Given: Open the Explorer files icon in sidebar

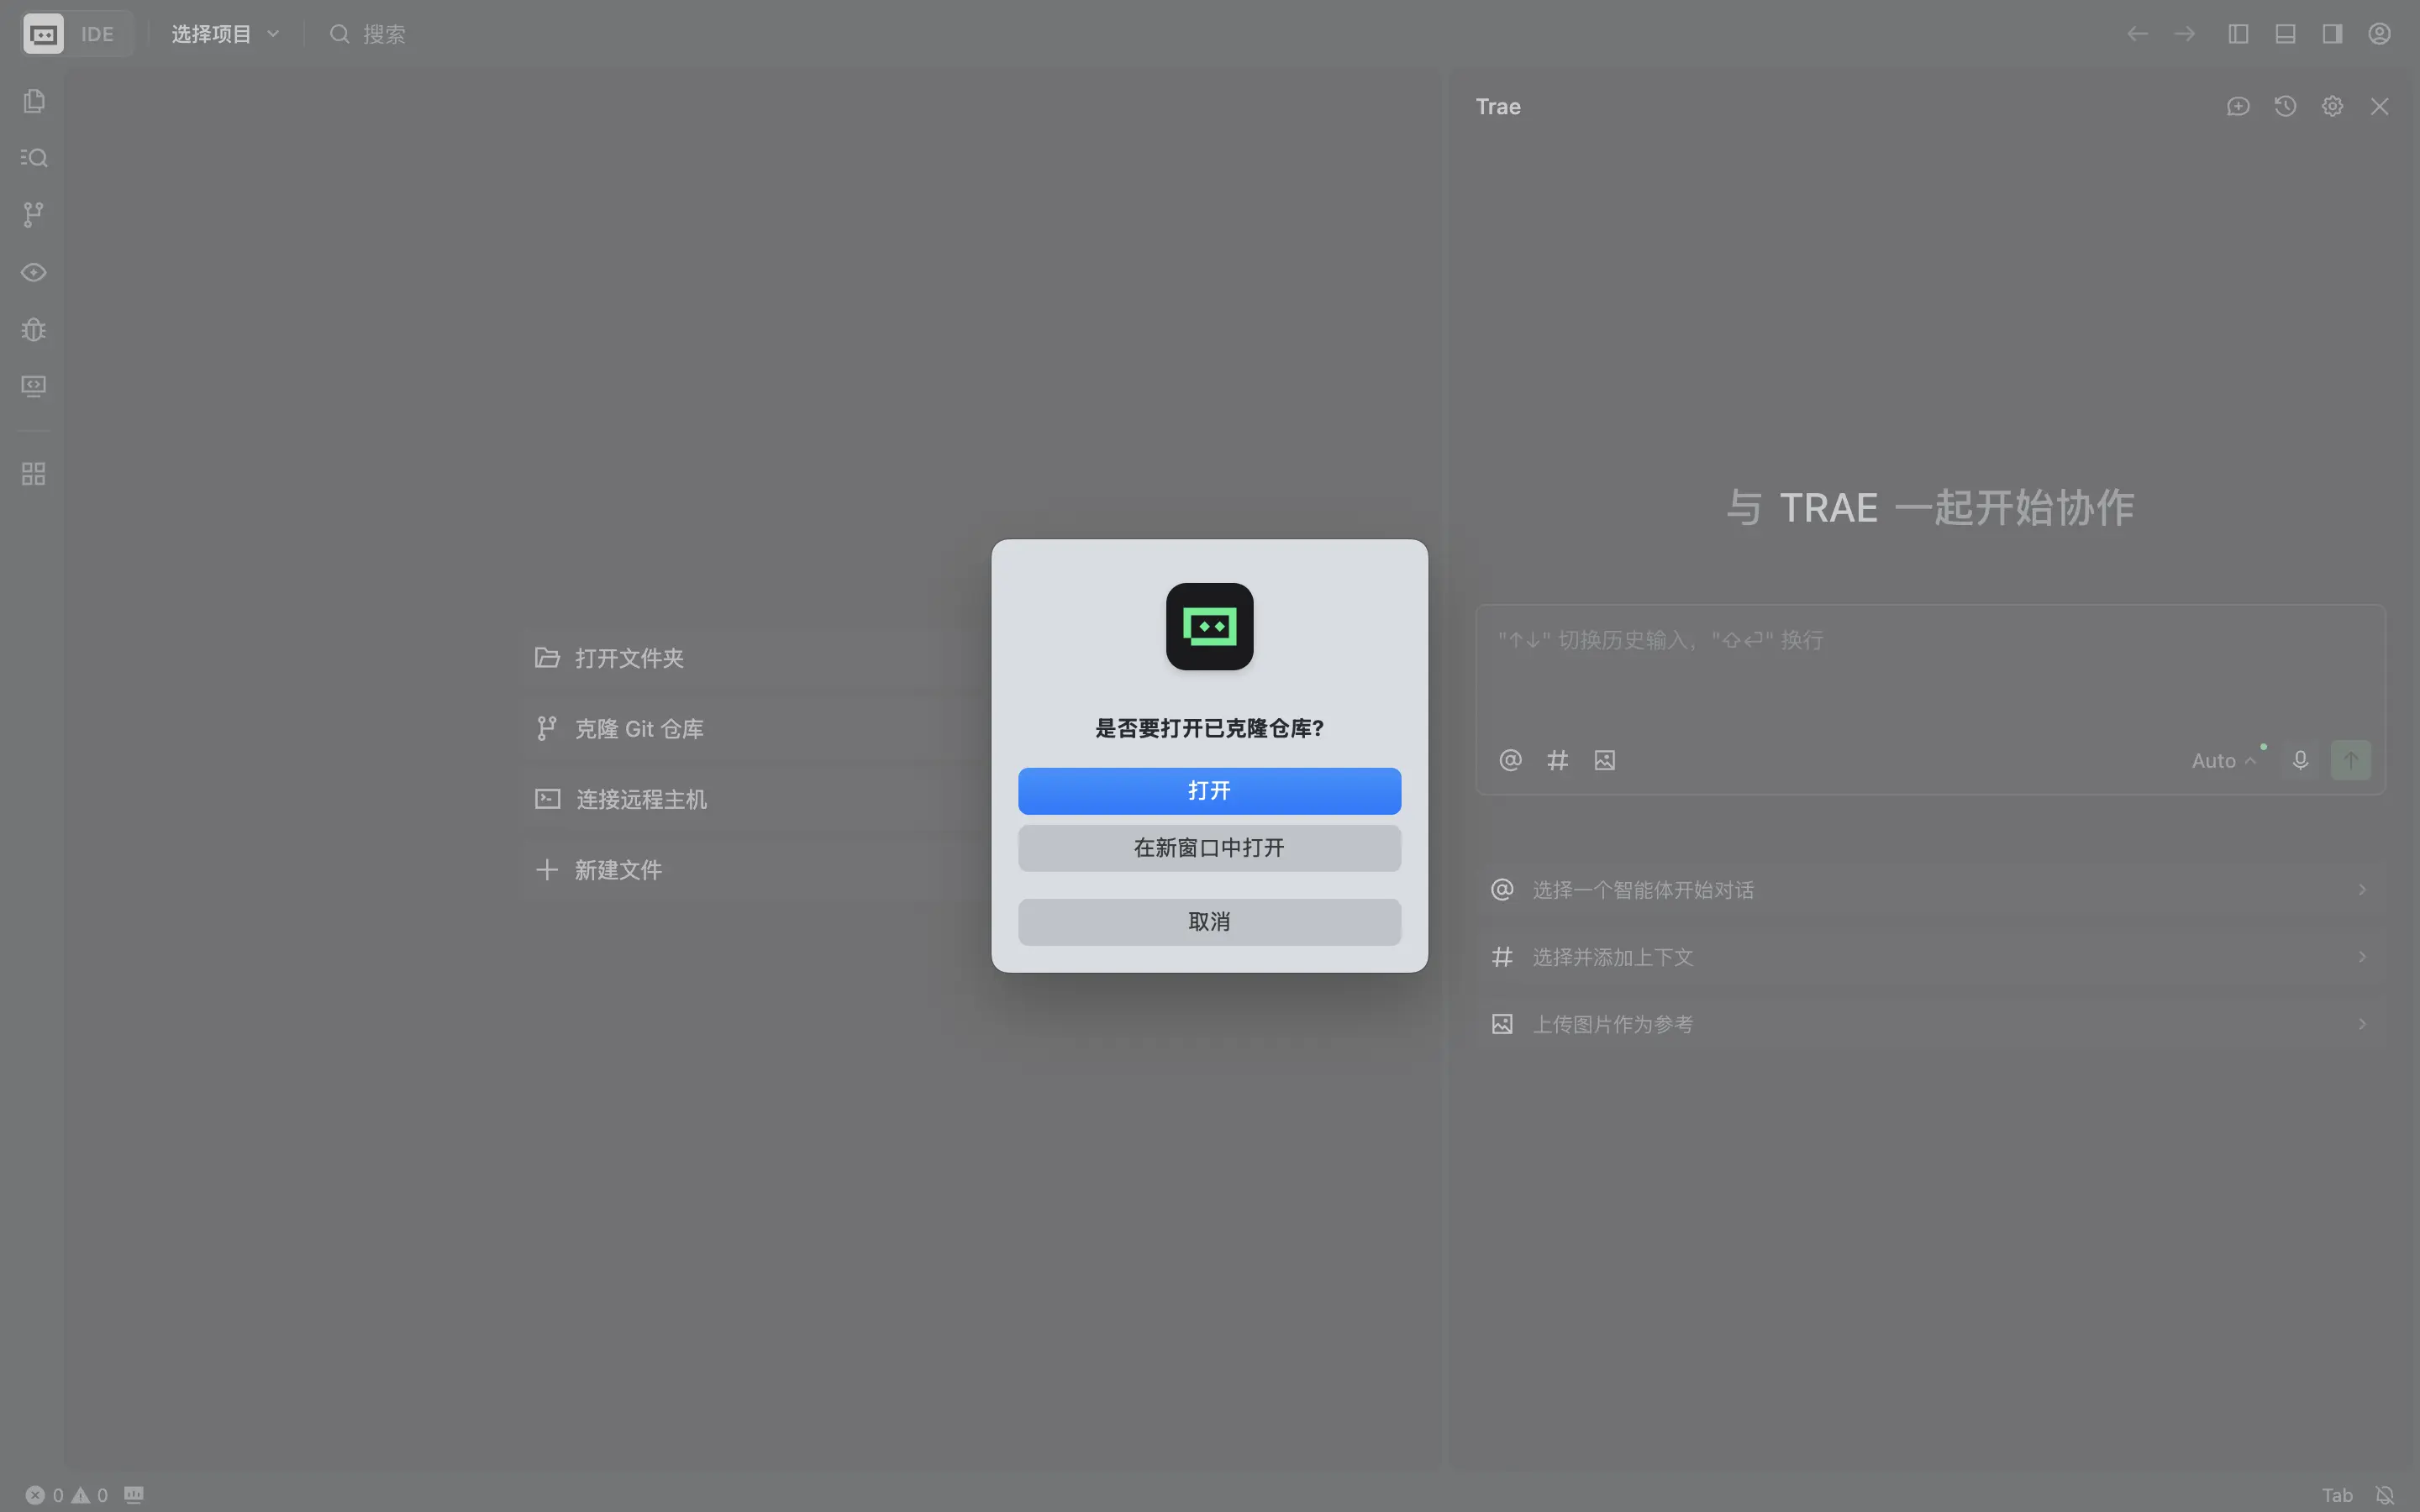Looking at the screenshot, I should click(x=34, y=101).
